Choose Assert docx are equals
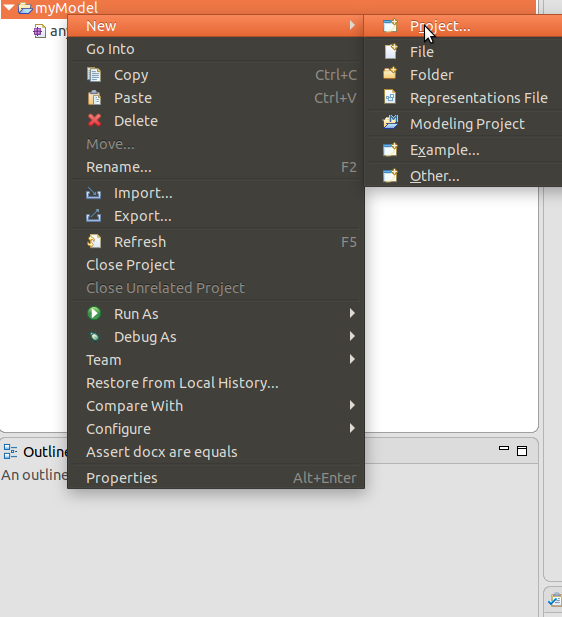The width and height of the screenshot is (562, 617). 216,452
